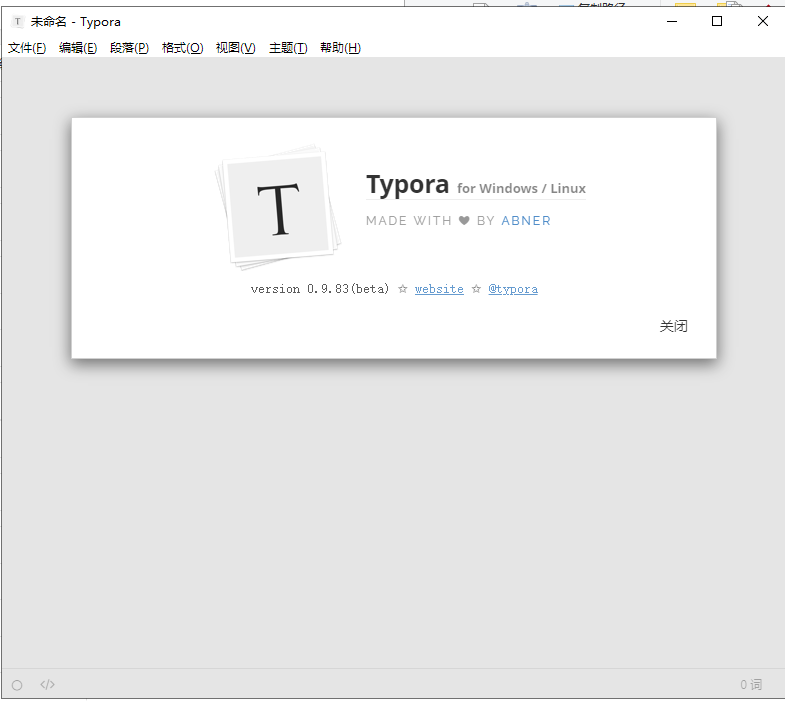Viewport: 785px width, 701px height.
Task: Open the 段落(P) menu
Action: [x=129, y=48]
